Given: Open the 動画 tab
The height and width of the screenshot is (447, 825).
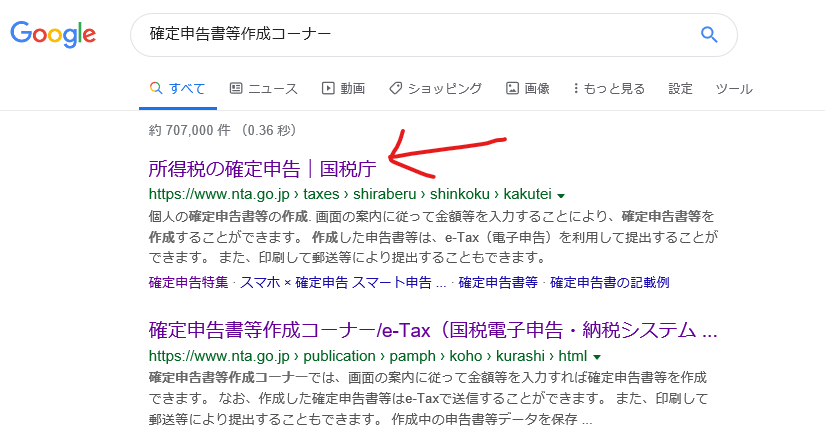Looking at the screenshot, I should tap(343, 88).
